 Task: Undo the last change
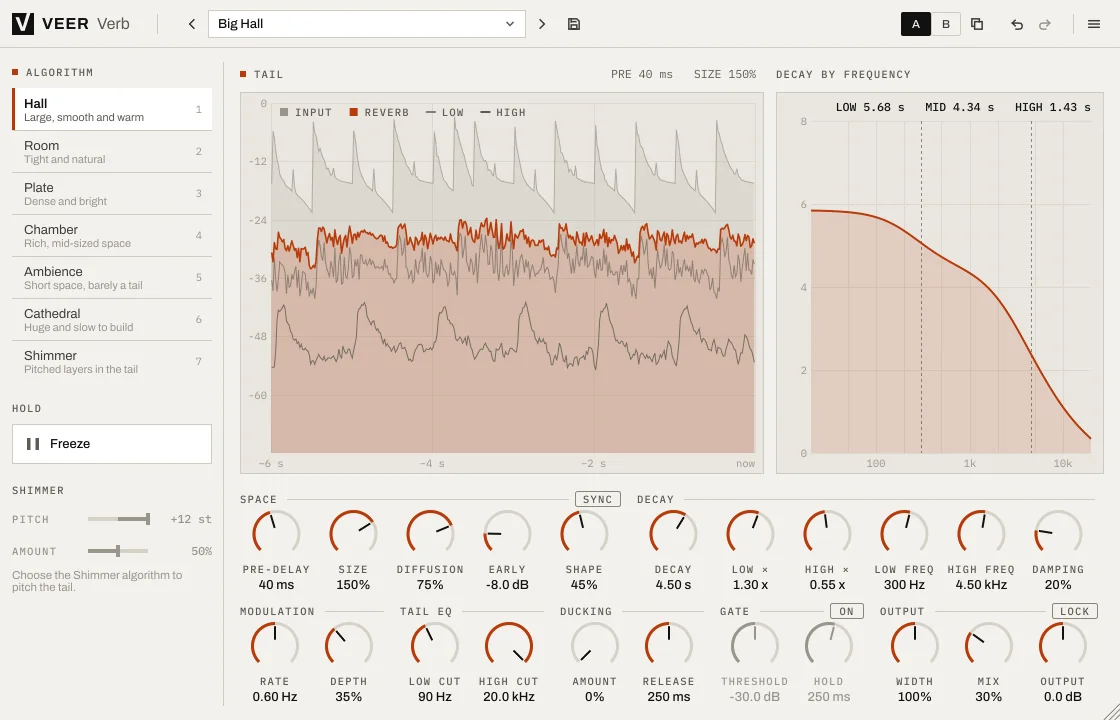tap(1017, 24)
